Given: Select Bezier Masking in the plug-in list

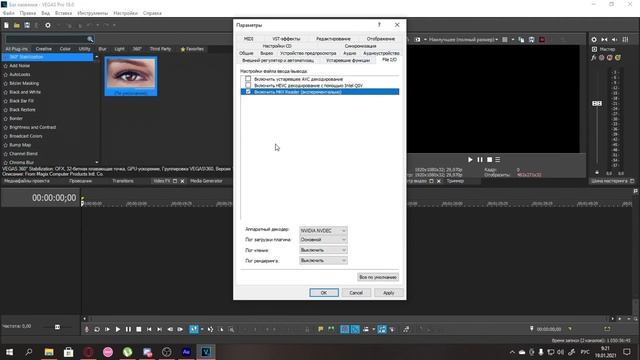Looking at the screenshot, I should point(24,83).
